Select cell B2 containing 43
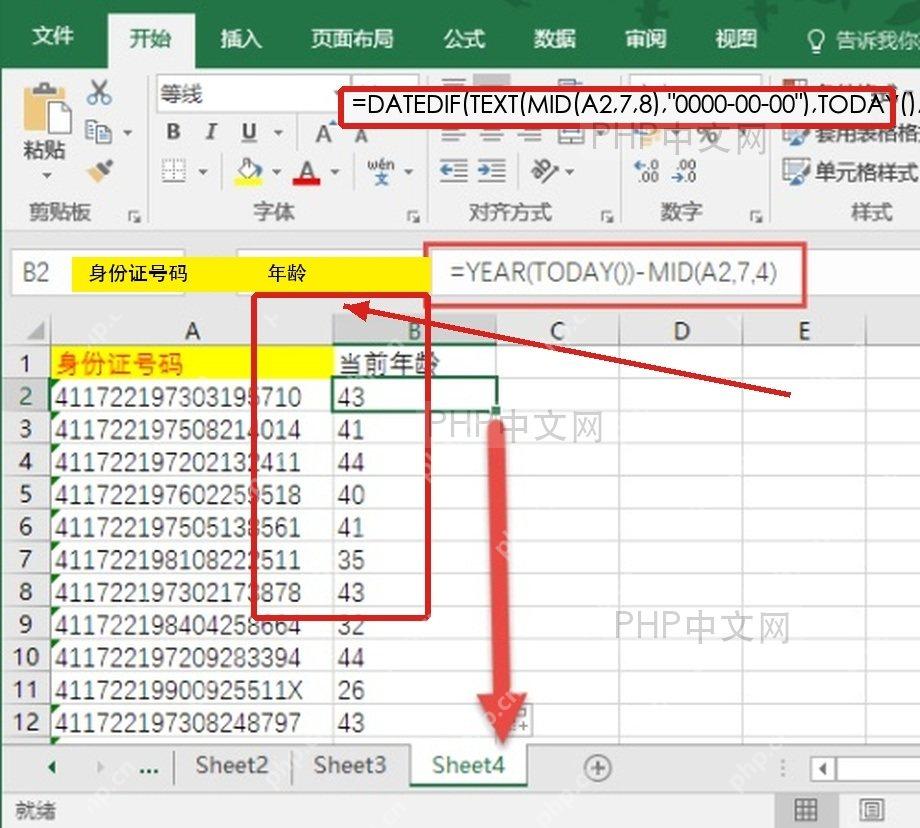The image size is (920, 828). coord(414,396)
